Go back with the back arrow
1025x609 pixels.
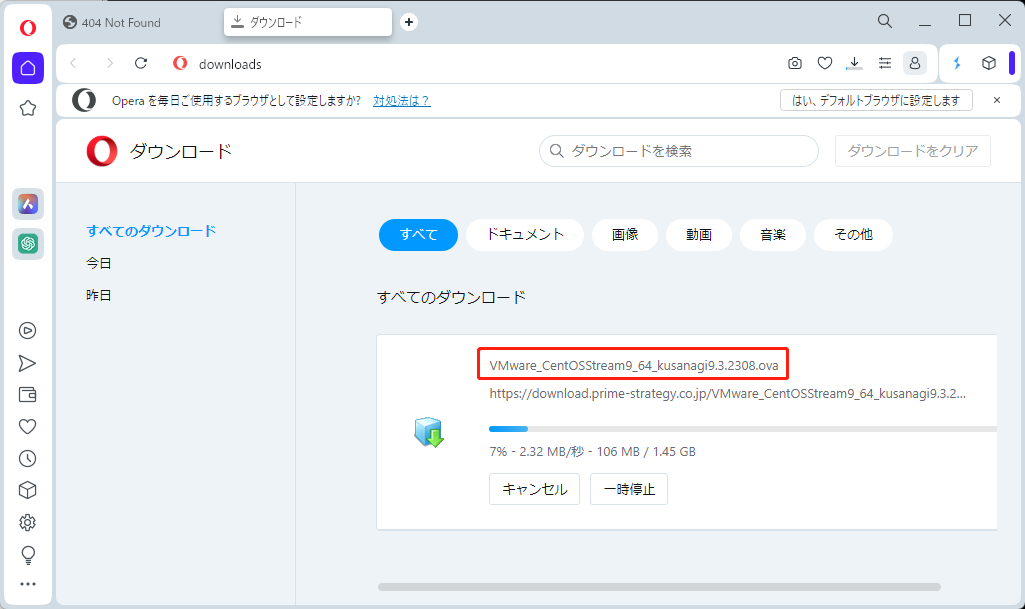click(73, 63)
